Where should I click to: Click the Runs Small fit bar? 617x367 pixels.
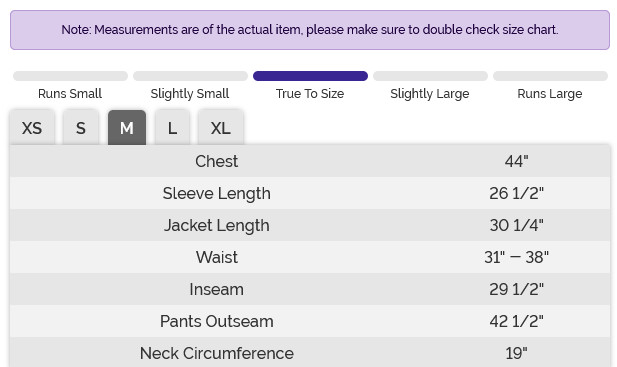click(x=70, y=76)
